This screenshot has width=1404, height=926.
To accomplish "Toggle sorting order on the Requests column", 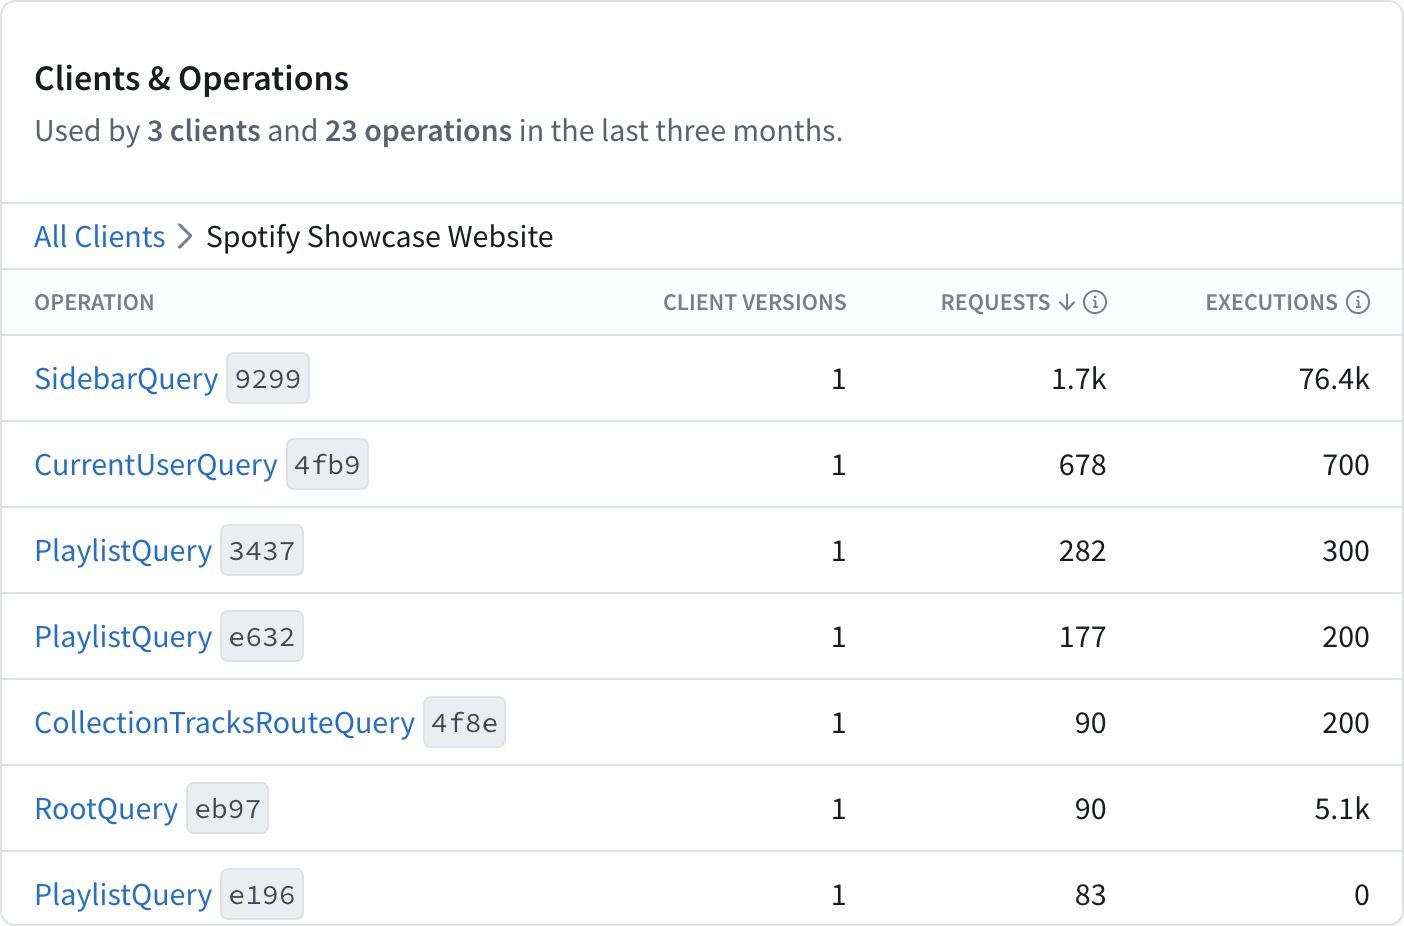I will 996,302.
